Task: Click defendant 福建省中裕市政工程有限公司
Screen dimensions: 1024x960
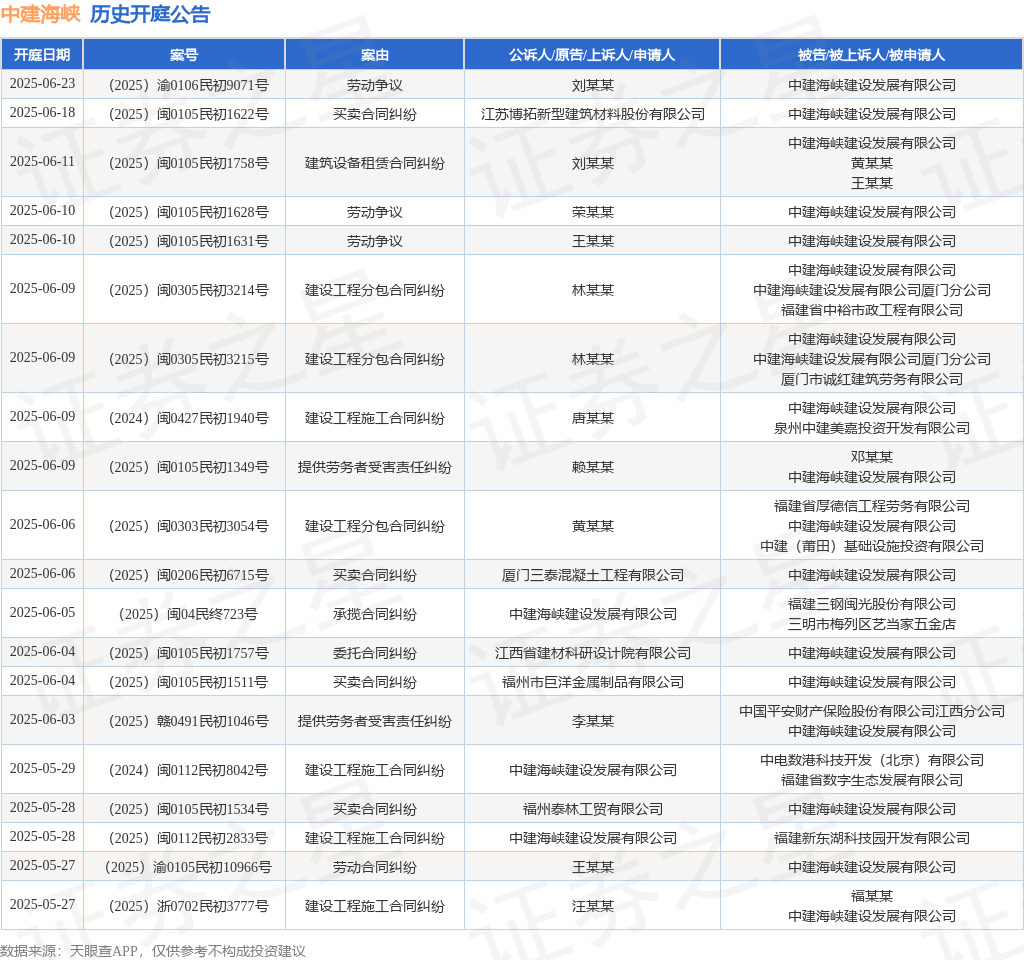Action: coord(871,310)
